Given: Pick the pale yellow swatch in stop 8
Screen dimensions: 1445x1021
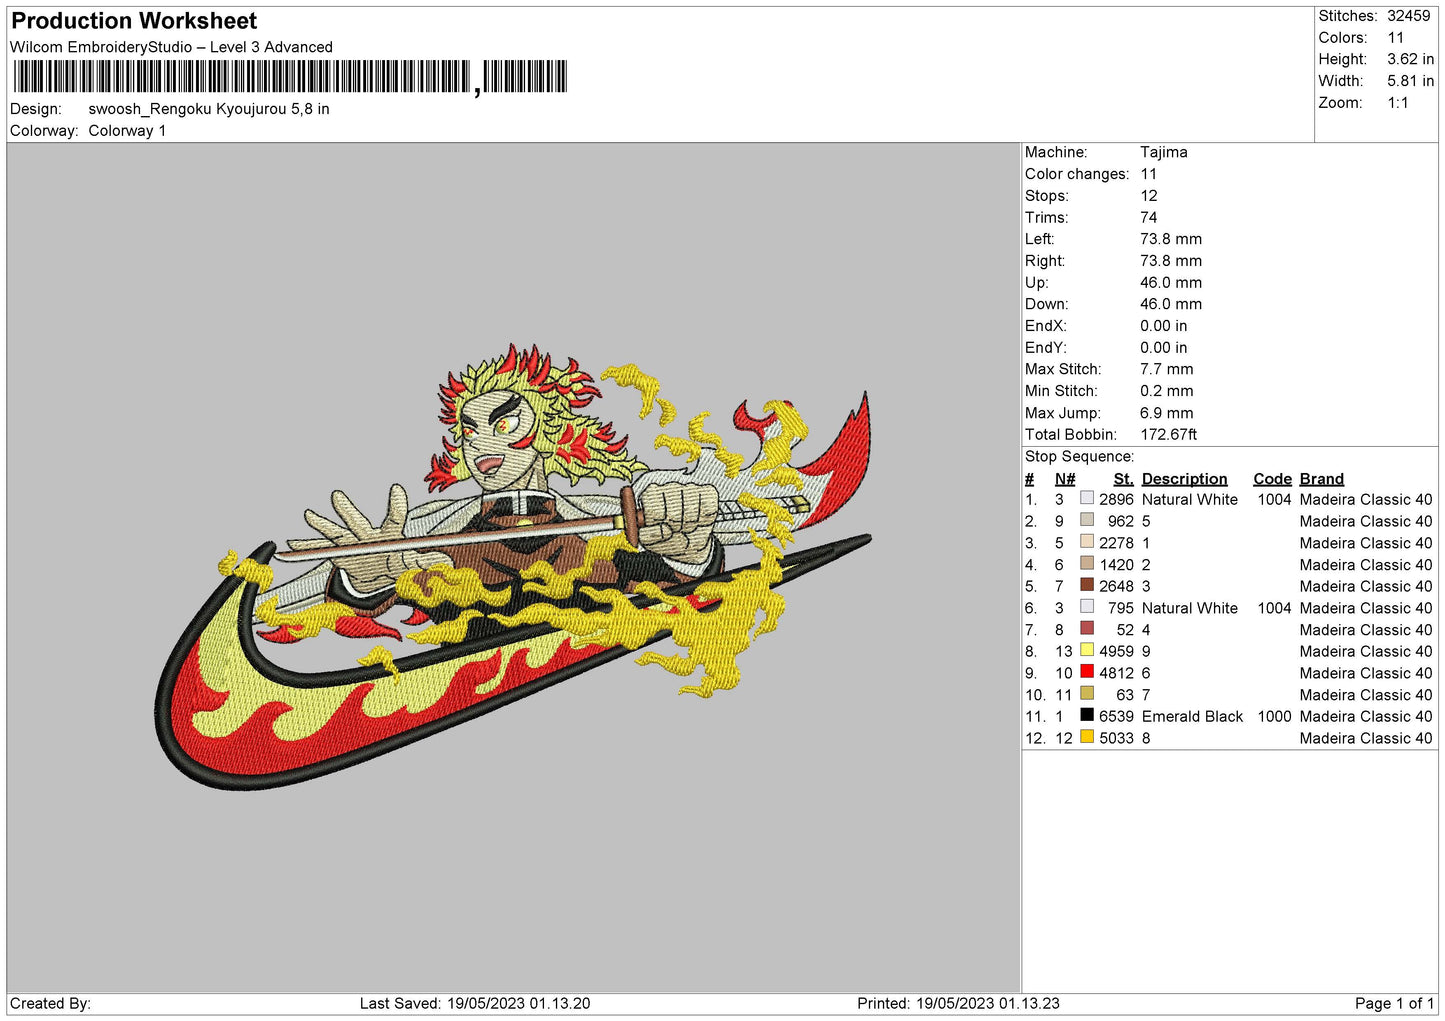Looking at the screenshot, I should click(x=1086, y=650).
